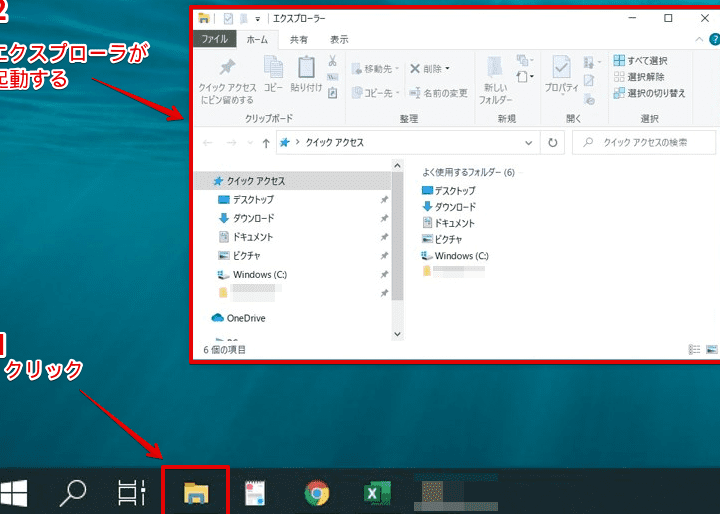Go up one folder level

(x=265, y=143)
